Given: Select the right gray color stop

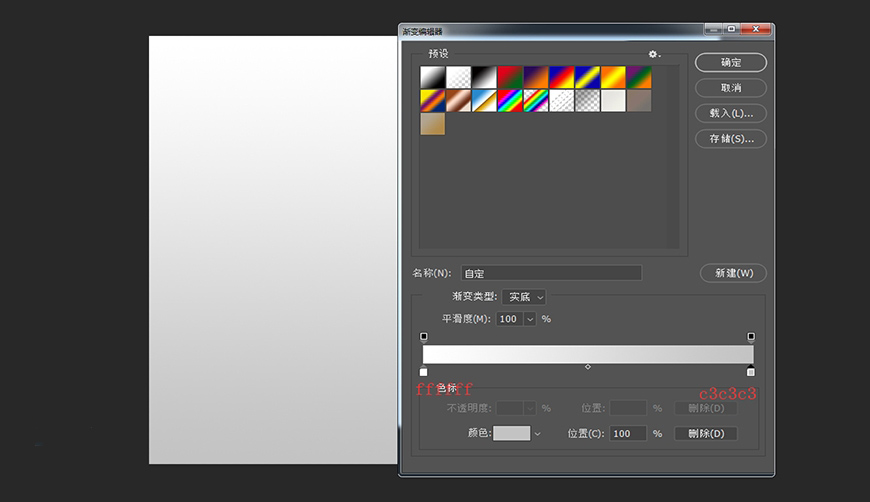Looking at the screenshot, I should 751,371.
